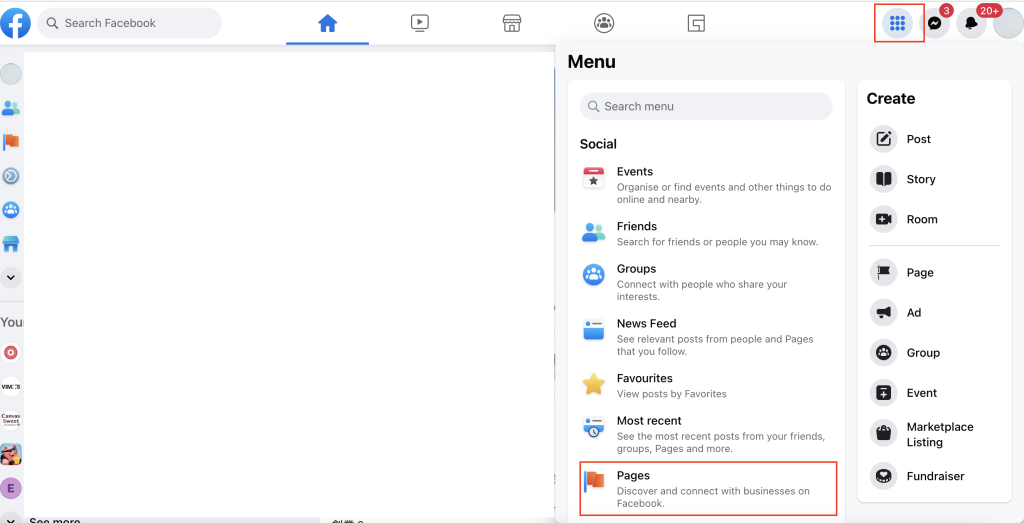Create a Marketplace Listing
The image size is (1024, 523).
[x=935, y=434]
